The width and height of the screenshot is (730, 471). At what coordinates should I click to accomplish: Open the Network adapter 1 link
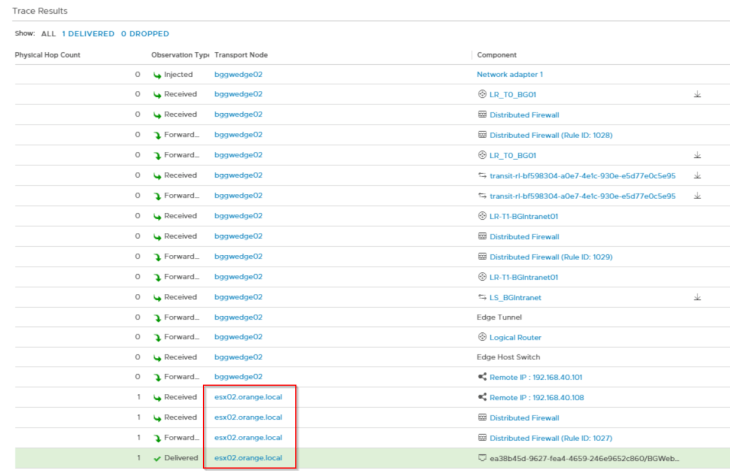coord(509,74)
